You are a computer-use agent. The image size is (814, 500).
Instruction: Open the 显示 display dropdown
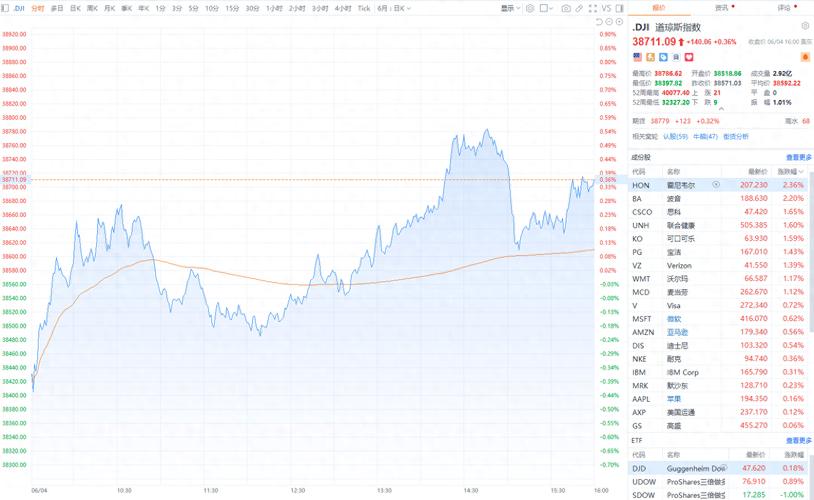[509, 8]
